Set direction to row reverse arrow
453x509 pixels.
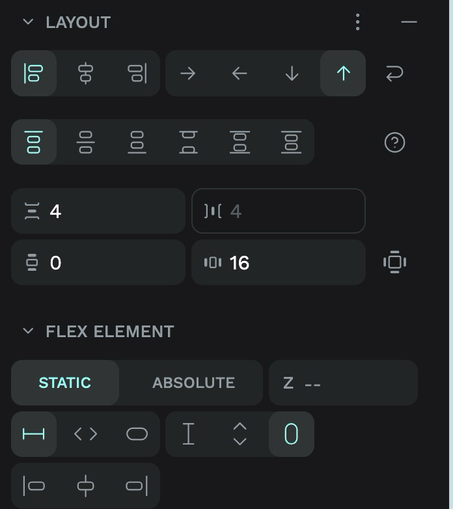[239, 73]
